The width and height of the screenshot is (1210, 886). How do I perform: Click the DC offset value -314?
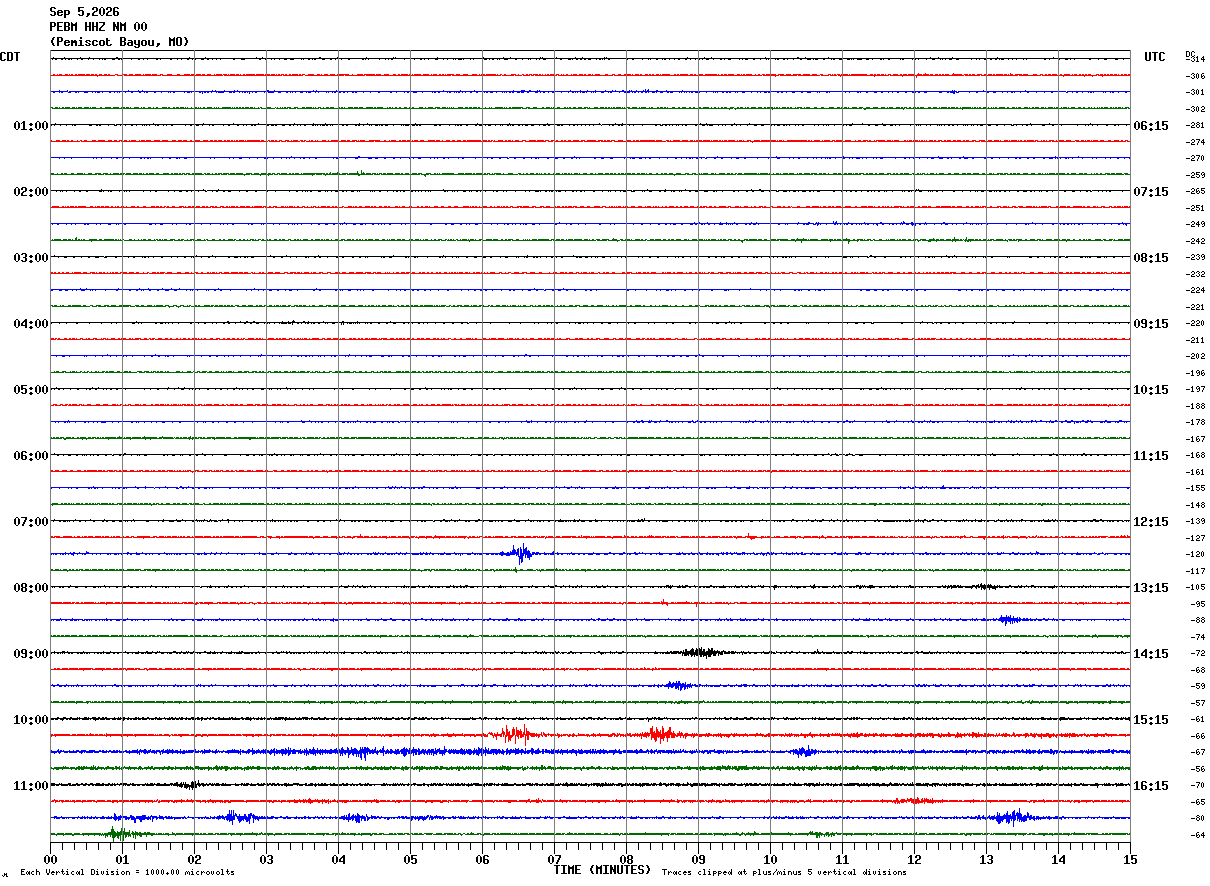click(1195, 59)
